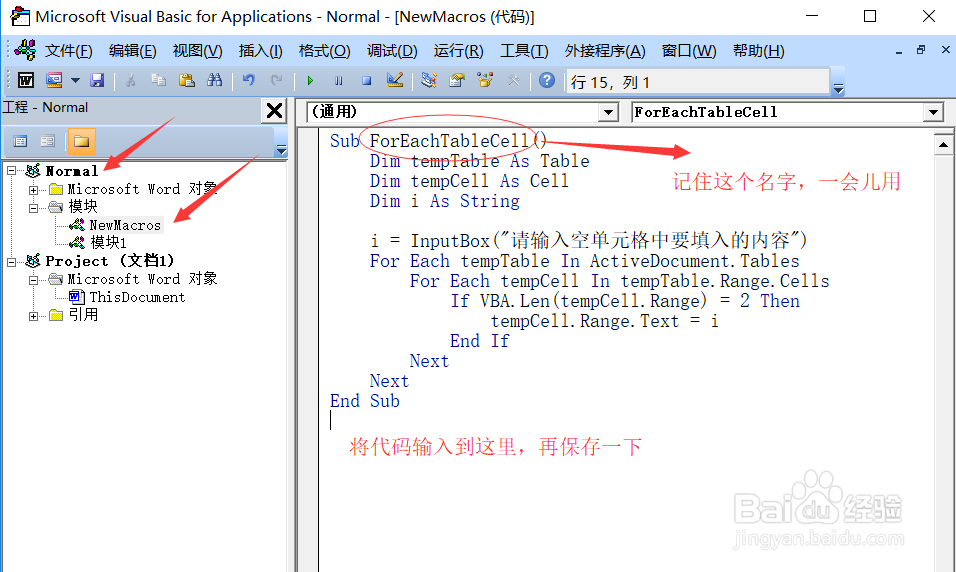Collapse the Normal project tree node
956x572 pixels.
click(12, 171)
